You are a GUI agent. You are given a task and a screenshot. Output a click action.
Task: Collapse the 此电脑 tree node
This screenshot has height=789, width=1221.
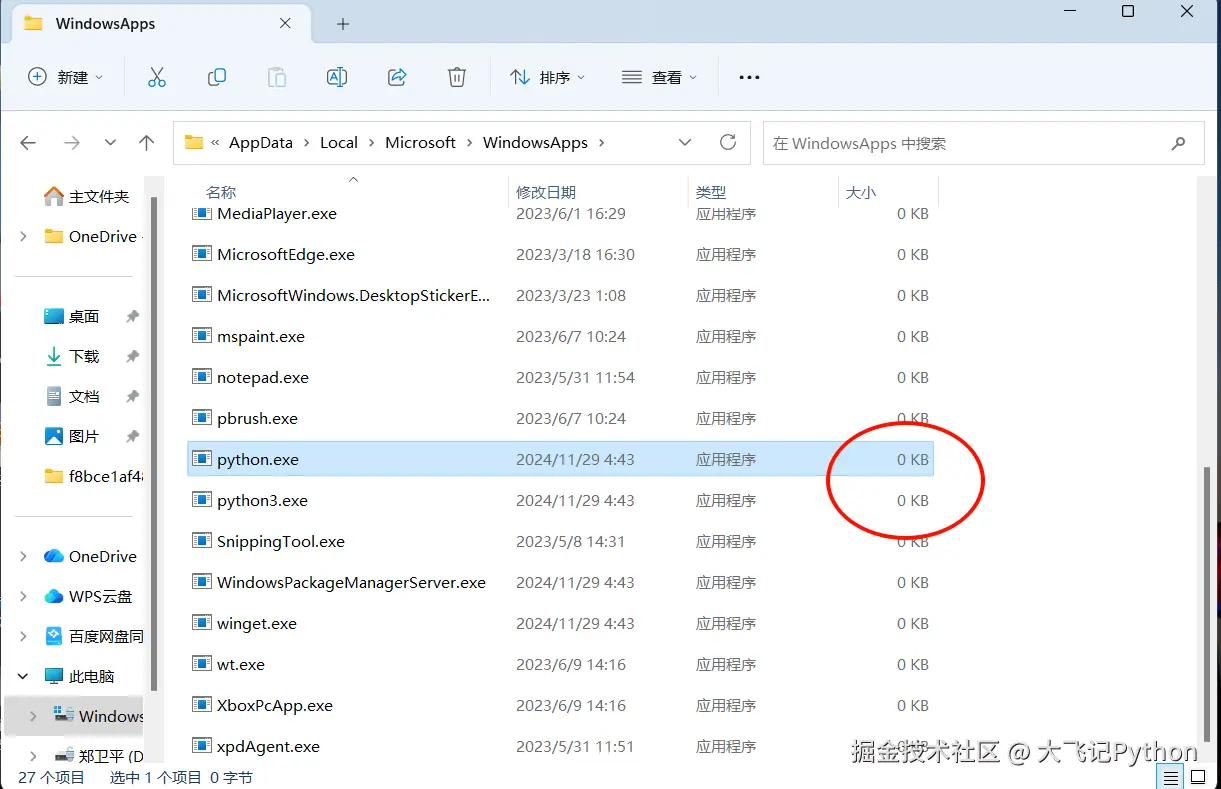point(24,676)
